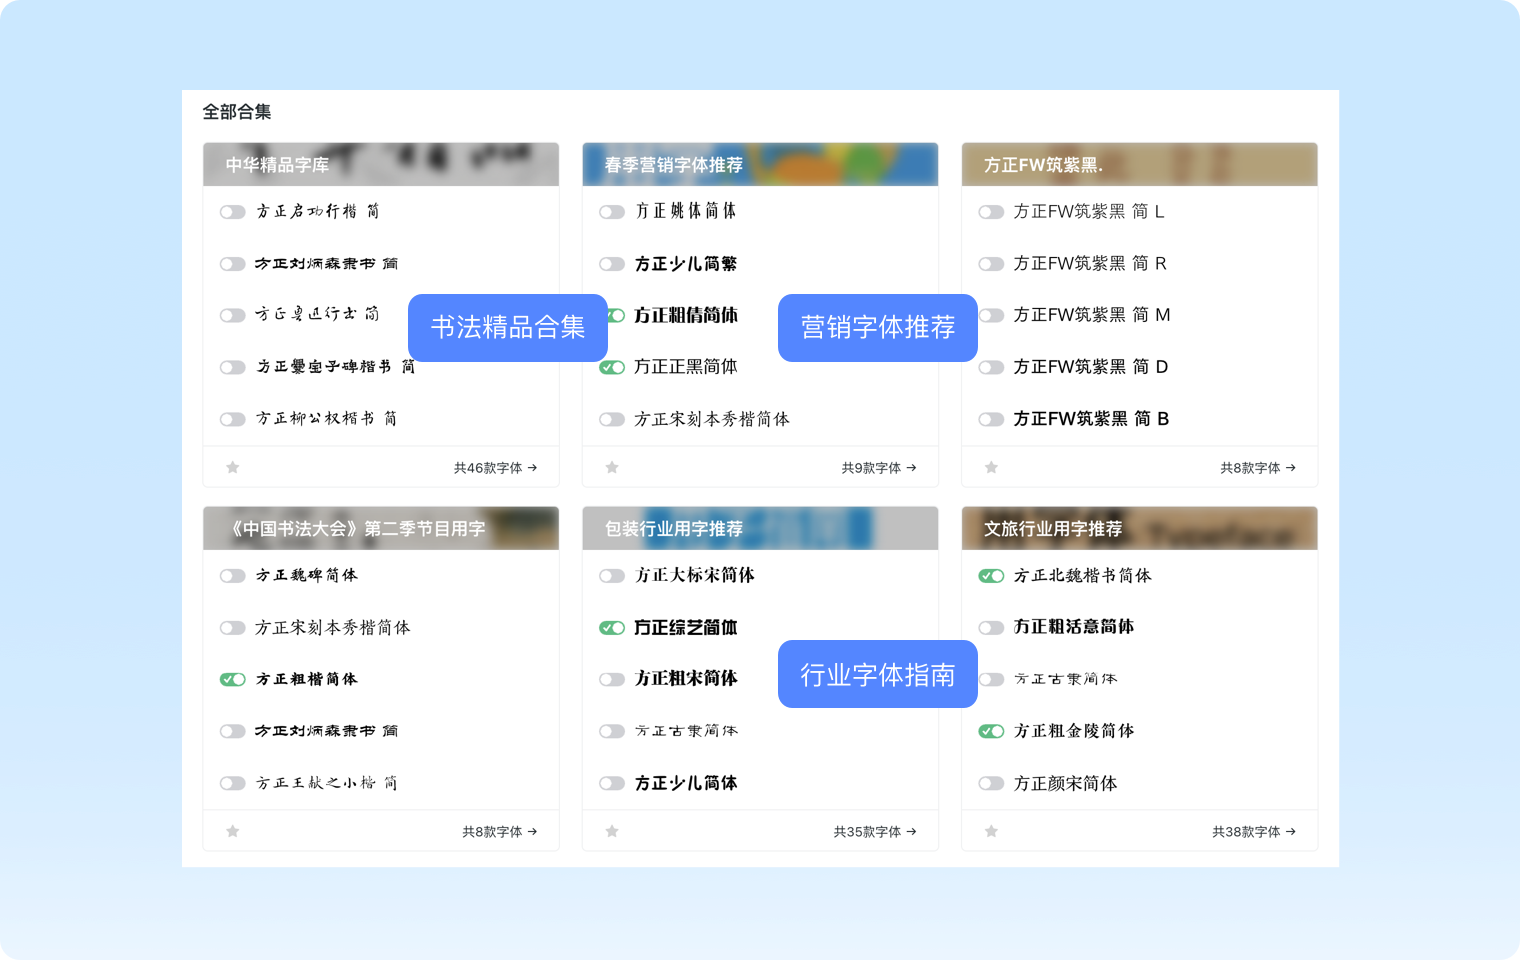Disable the 方正综艺简体 toggle

pyautogui.click(x=612, y=628)
